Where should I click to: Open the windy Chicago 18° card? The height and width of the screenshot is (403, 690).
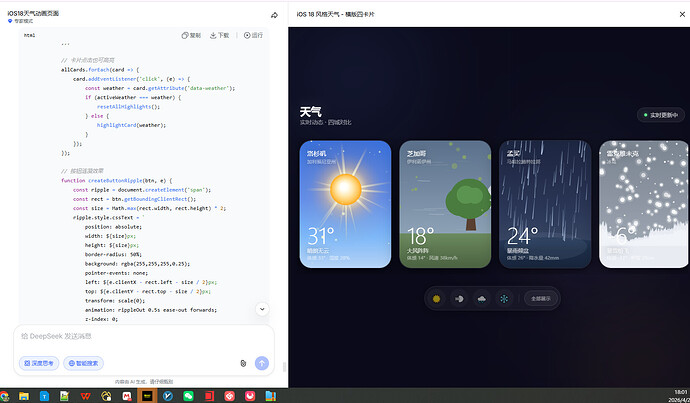click(445, 204)
